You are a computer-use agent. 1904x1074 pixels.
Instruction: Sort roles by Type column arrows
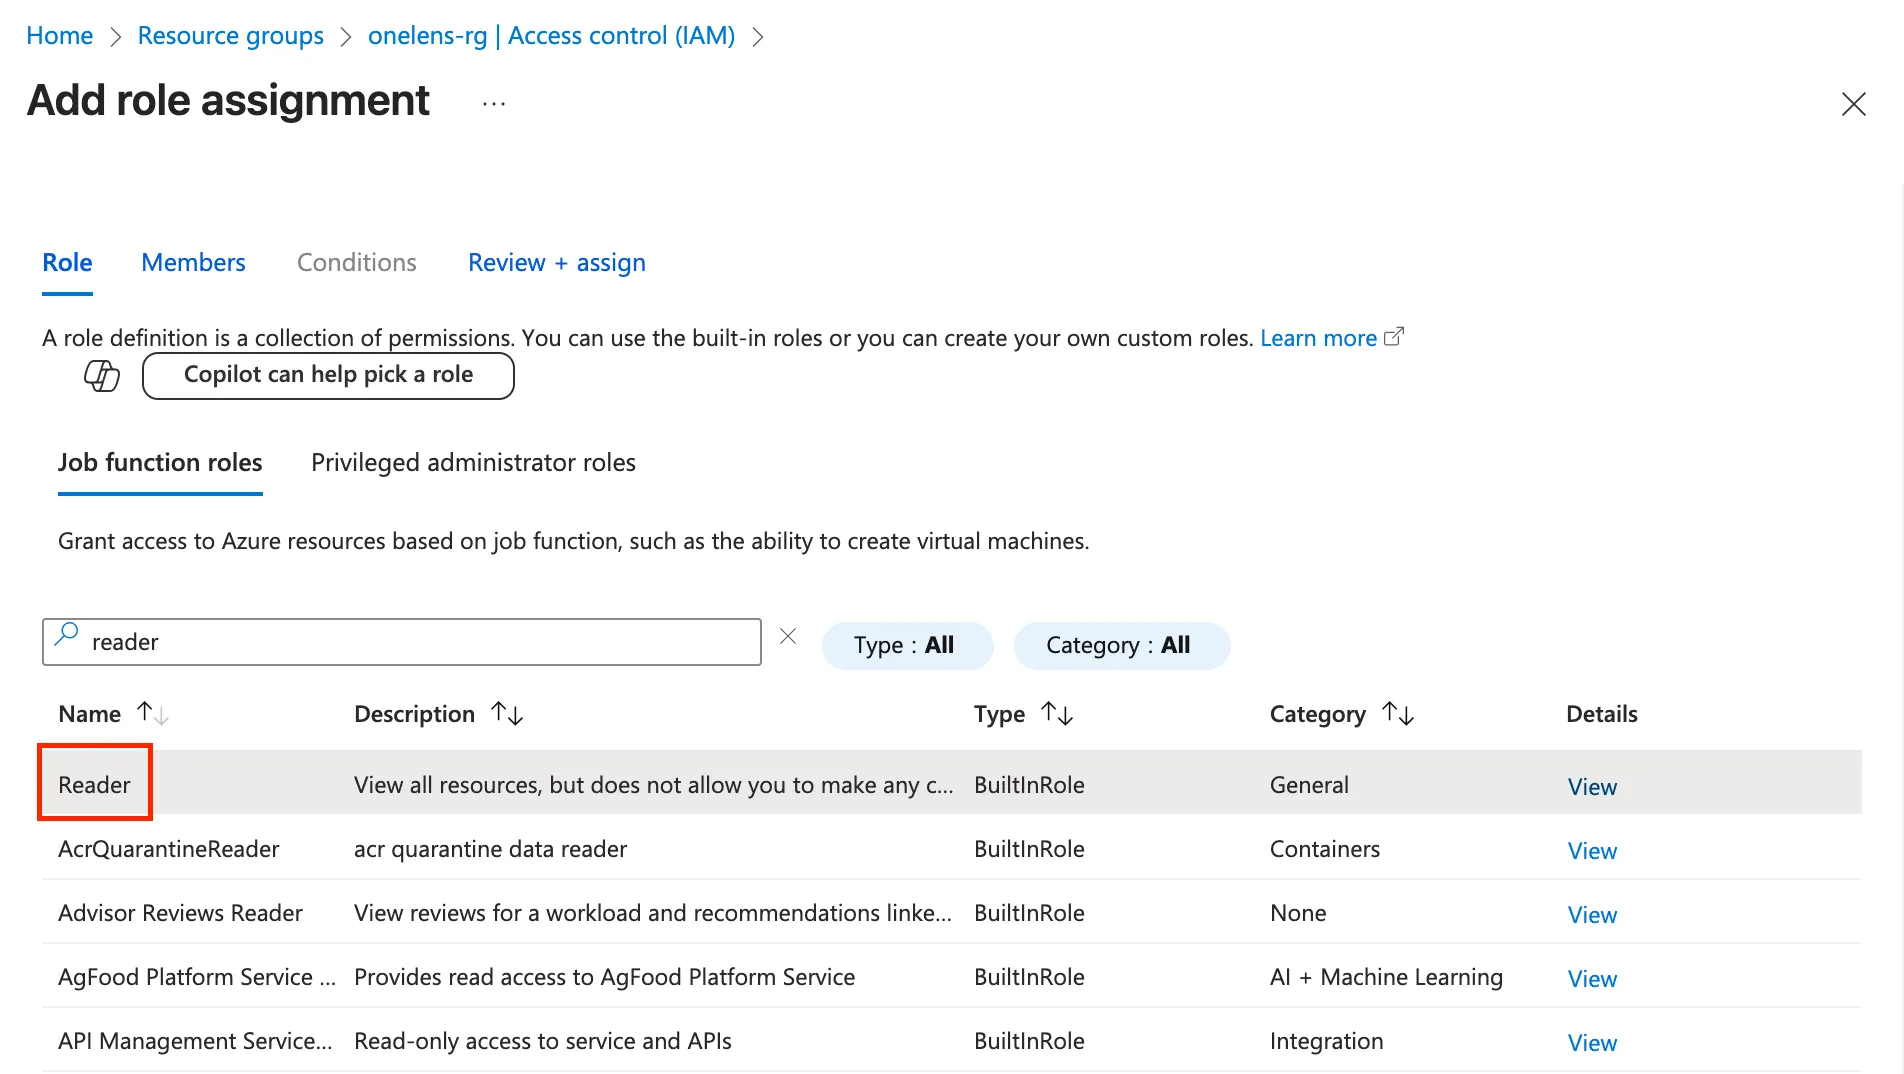[1056, 714]
